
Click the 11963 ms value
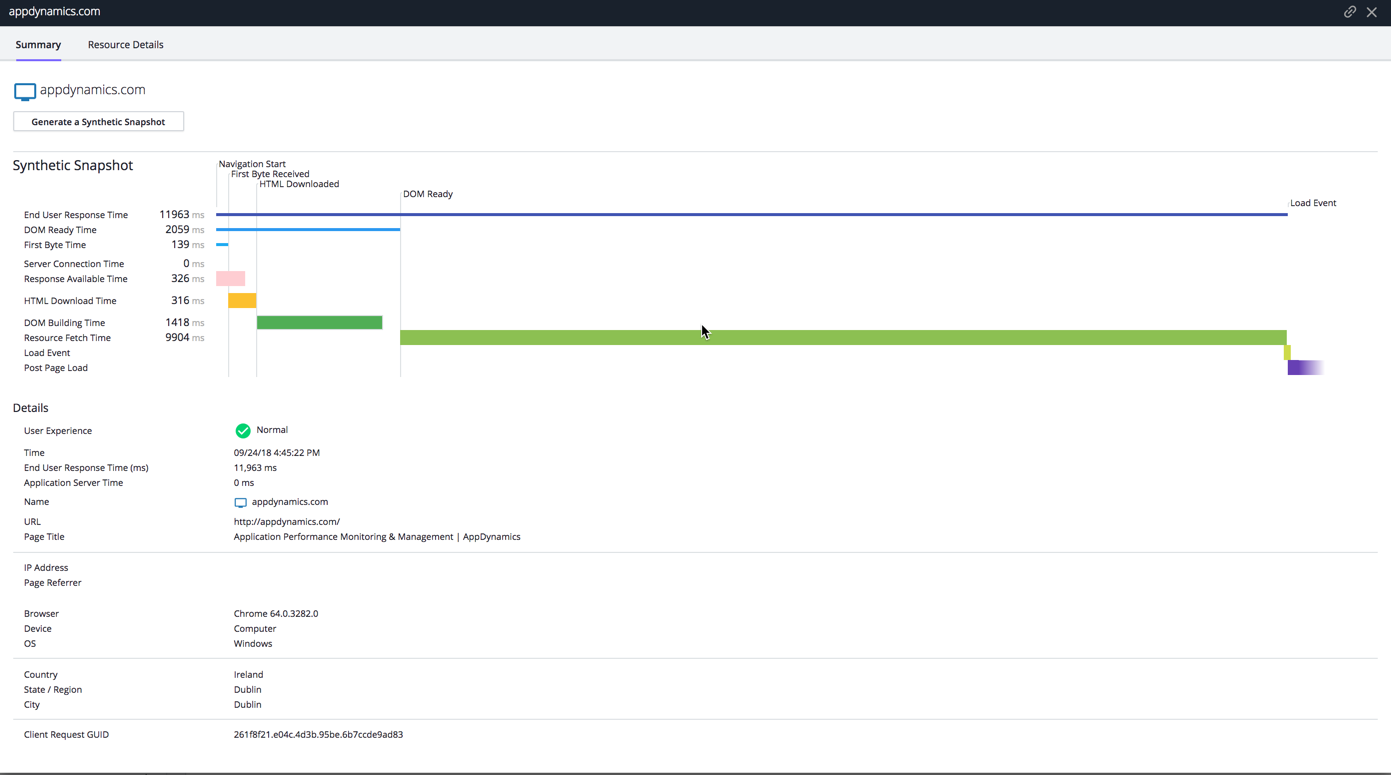click(x=182, y=215)
